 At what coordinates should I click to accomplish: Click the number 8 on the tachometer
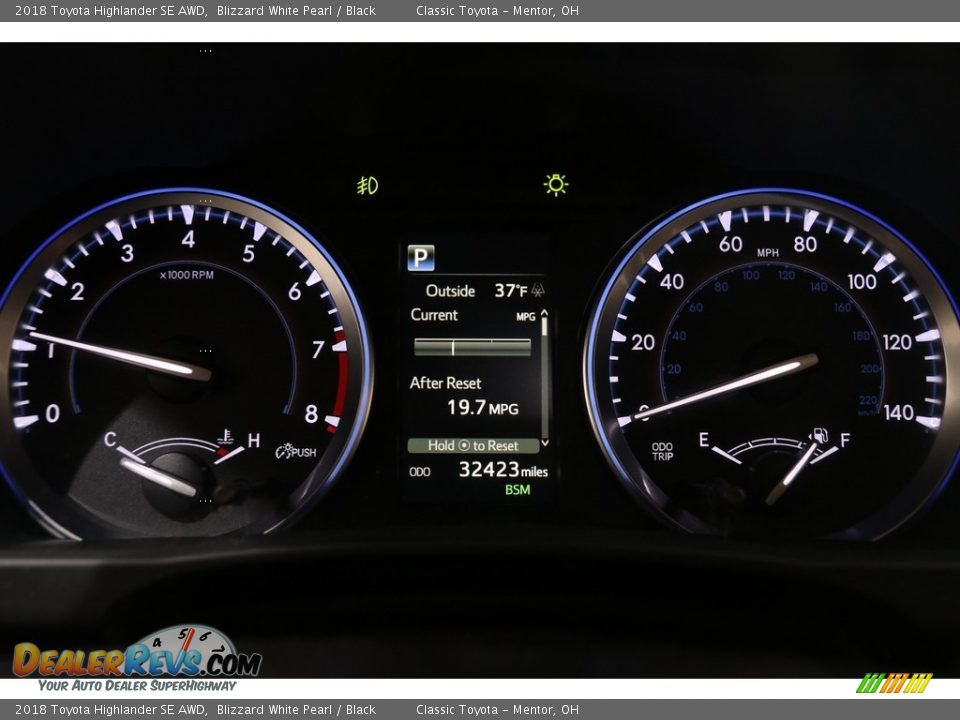(x=311, y=414)
